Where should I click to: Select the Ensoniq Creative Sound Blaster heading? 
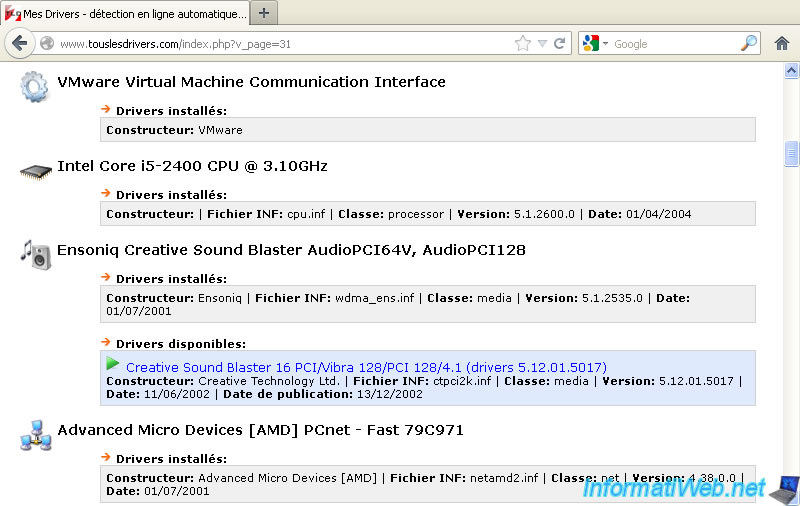click(291, 250)
